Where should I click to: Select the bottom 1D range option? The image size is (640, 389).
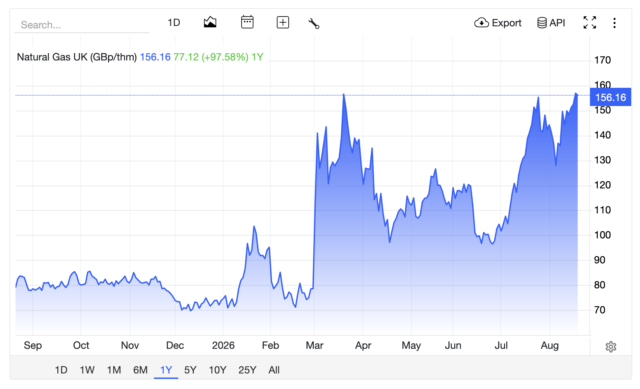click(x=61, y=370)
